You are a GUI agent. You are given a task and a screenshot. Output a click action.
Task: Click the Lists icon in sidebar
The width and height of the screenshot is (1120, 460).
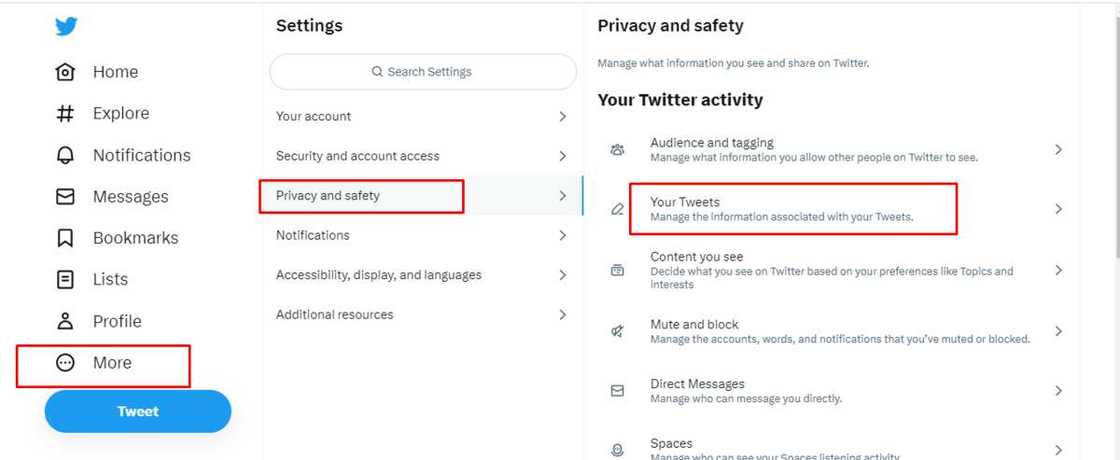coord(65,280)
